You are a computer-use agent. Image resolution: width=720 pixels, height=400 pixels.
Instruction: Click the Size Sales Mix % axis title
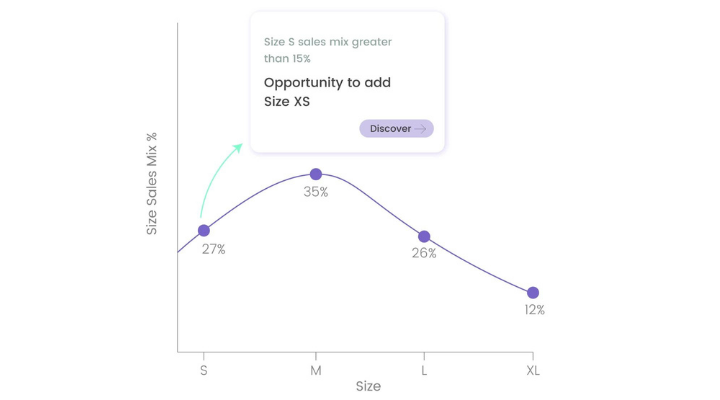(152, 184)
